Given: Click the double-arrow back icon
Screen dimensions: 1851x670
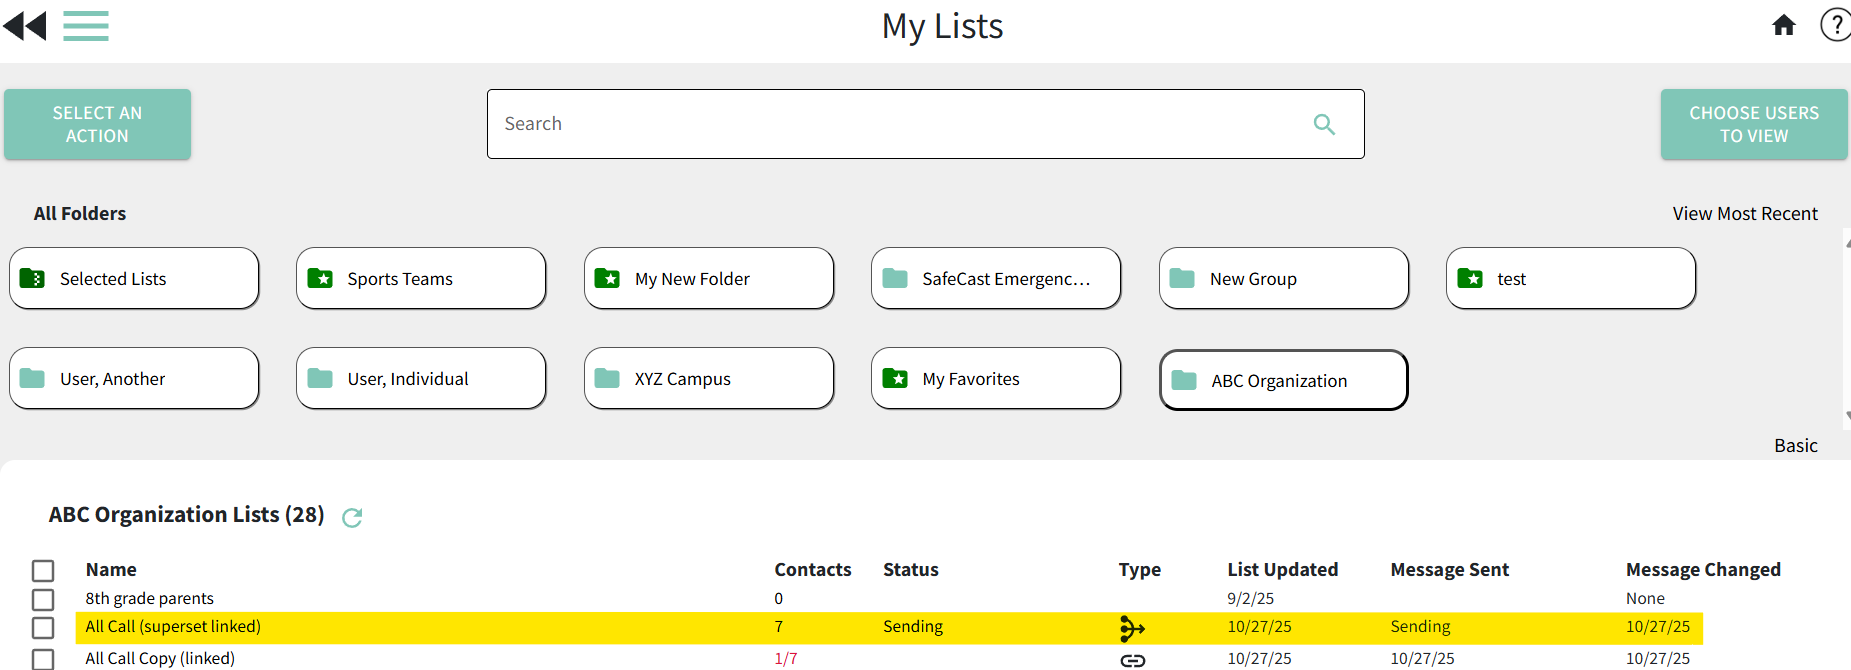Looking at the screenshot, I should pos(25,25).
